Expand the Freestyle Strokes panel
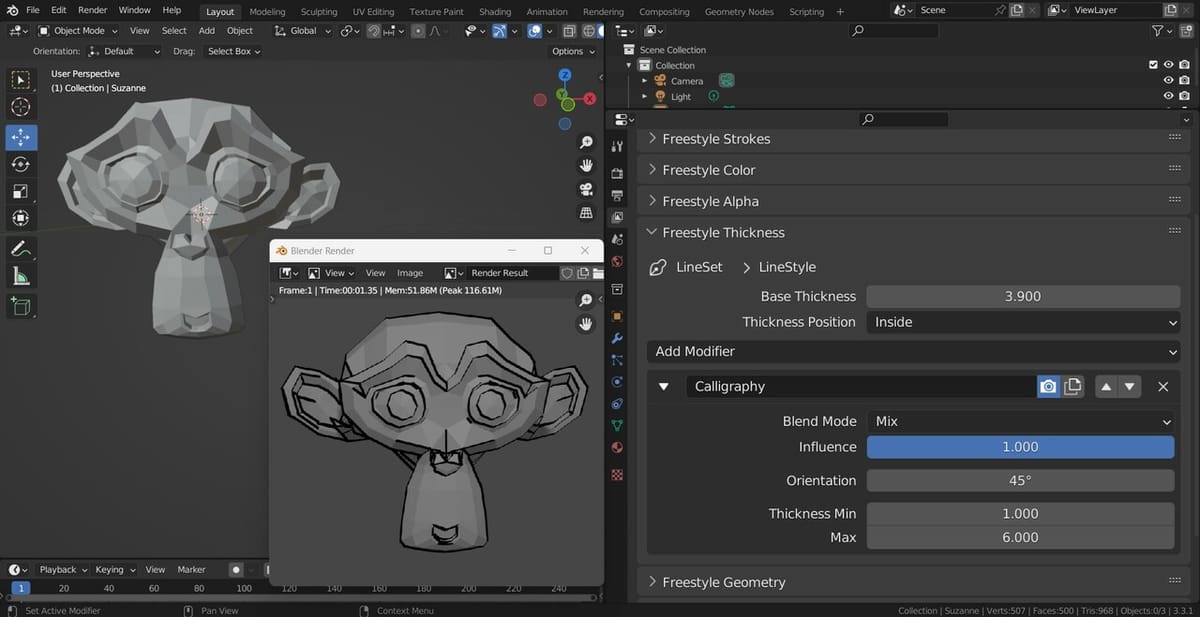1200x617 pixels. (x=716, y=139)
